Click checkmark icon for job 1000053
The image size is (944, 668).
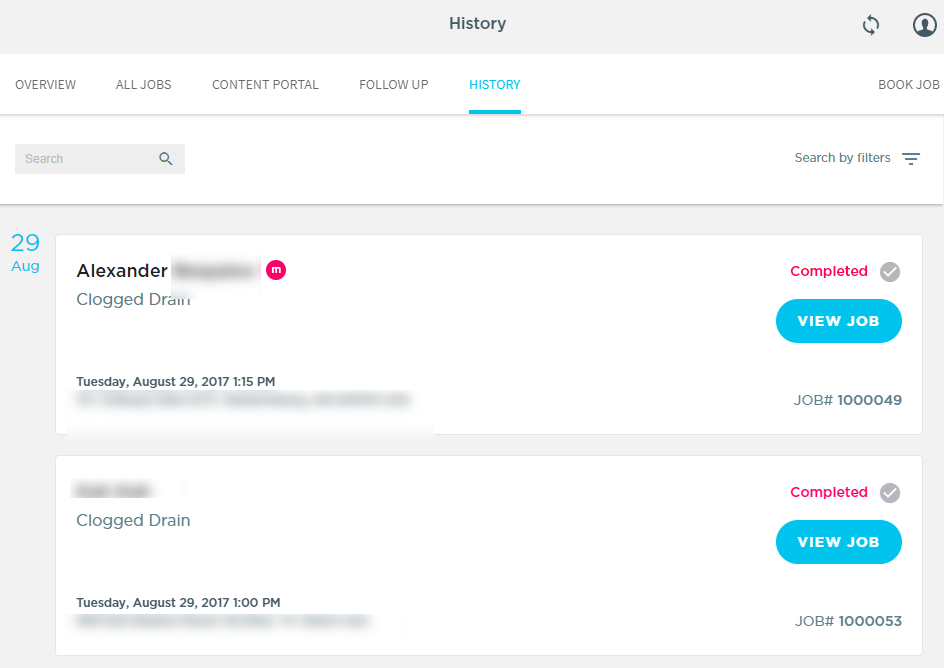point(890,493)
